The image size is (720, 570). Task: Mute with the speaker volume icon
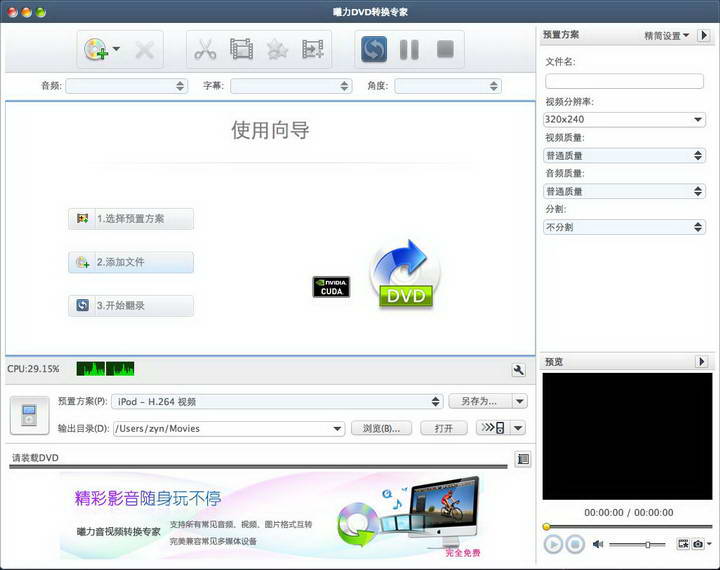tap(597, 544)
